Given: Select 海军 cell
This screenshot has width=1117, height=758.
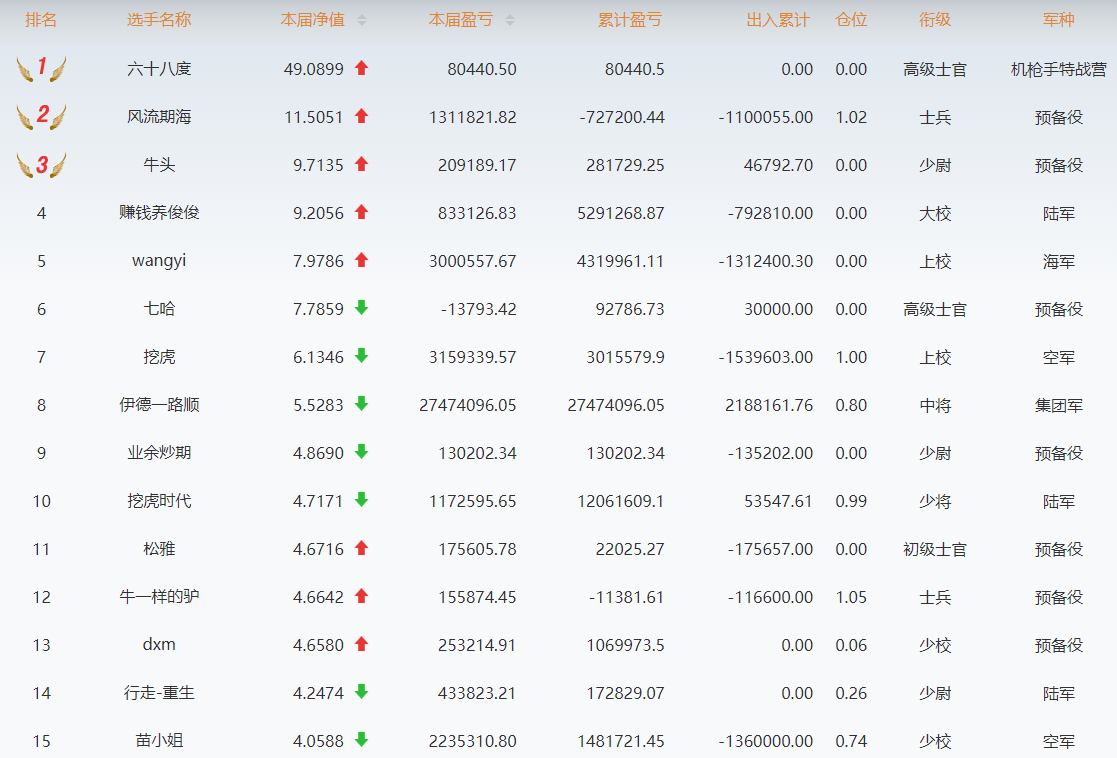Looking at the screenshot, I should [1059, 261].
